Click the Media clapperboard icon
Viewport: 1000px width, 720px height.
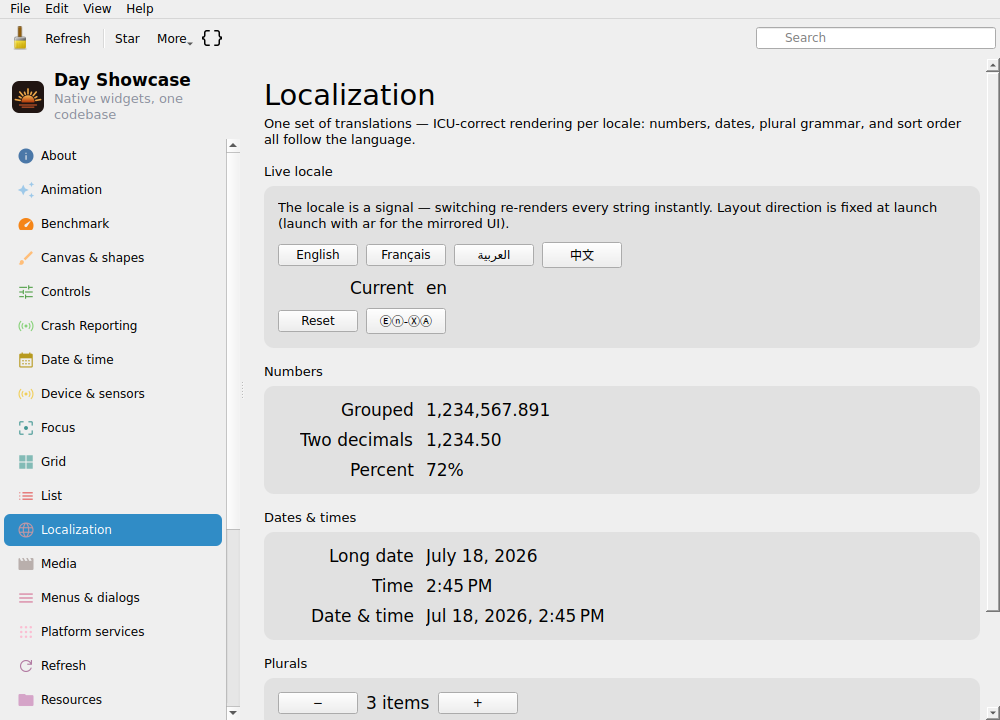[26, 564]
